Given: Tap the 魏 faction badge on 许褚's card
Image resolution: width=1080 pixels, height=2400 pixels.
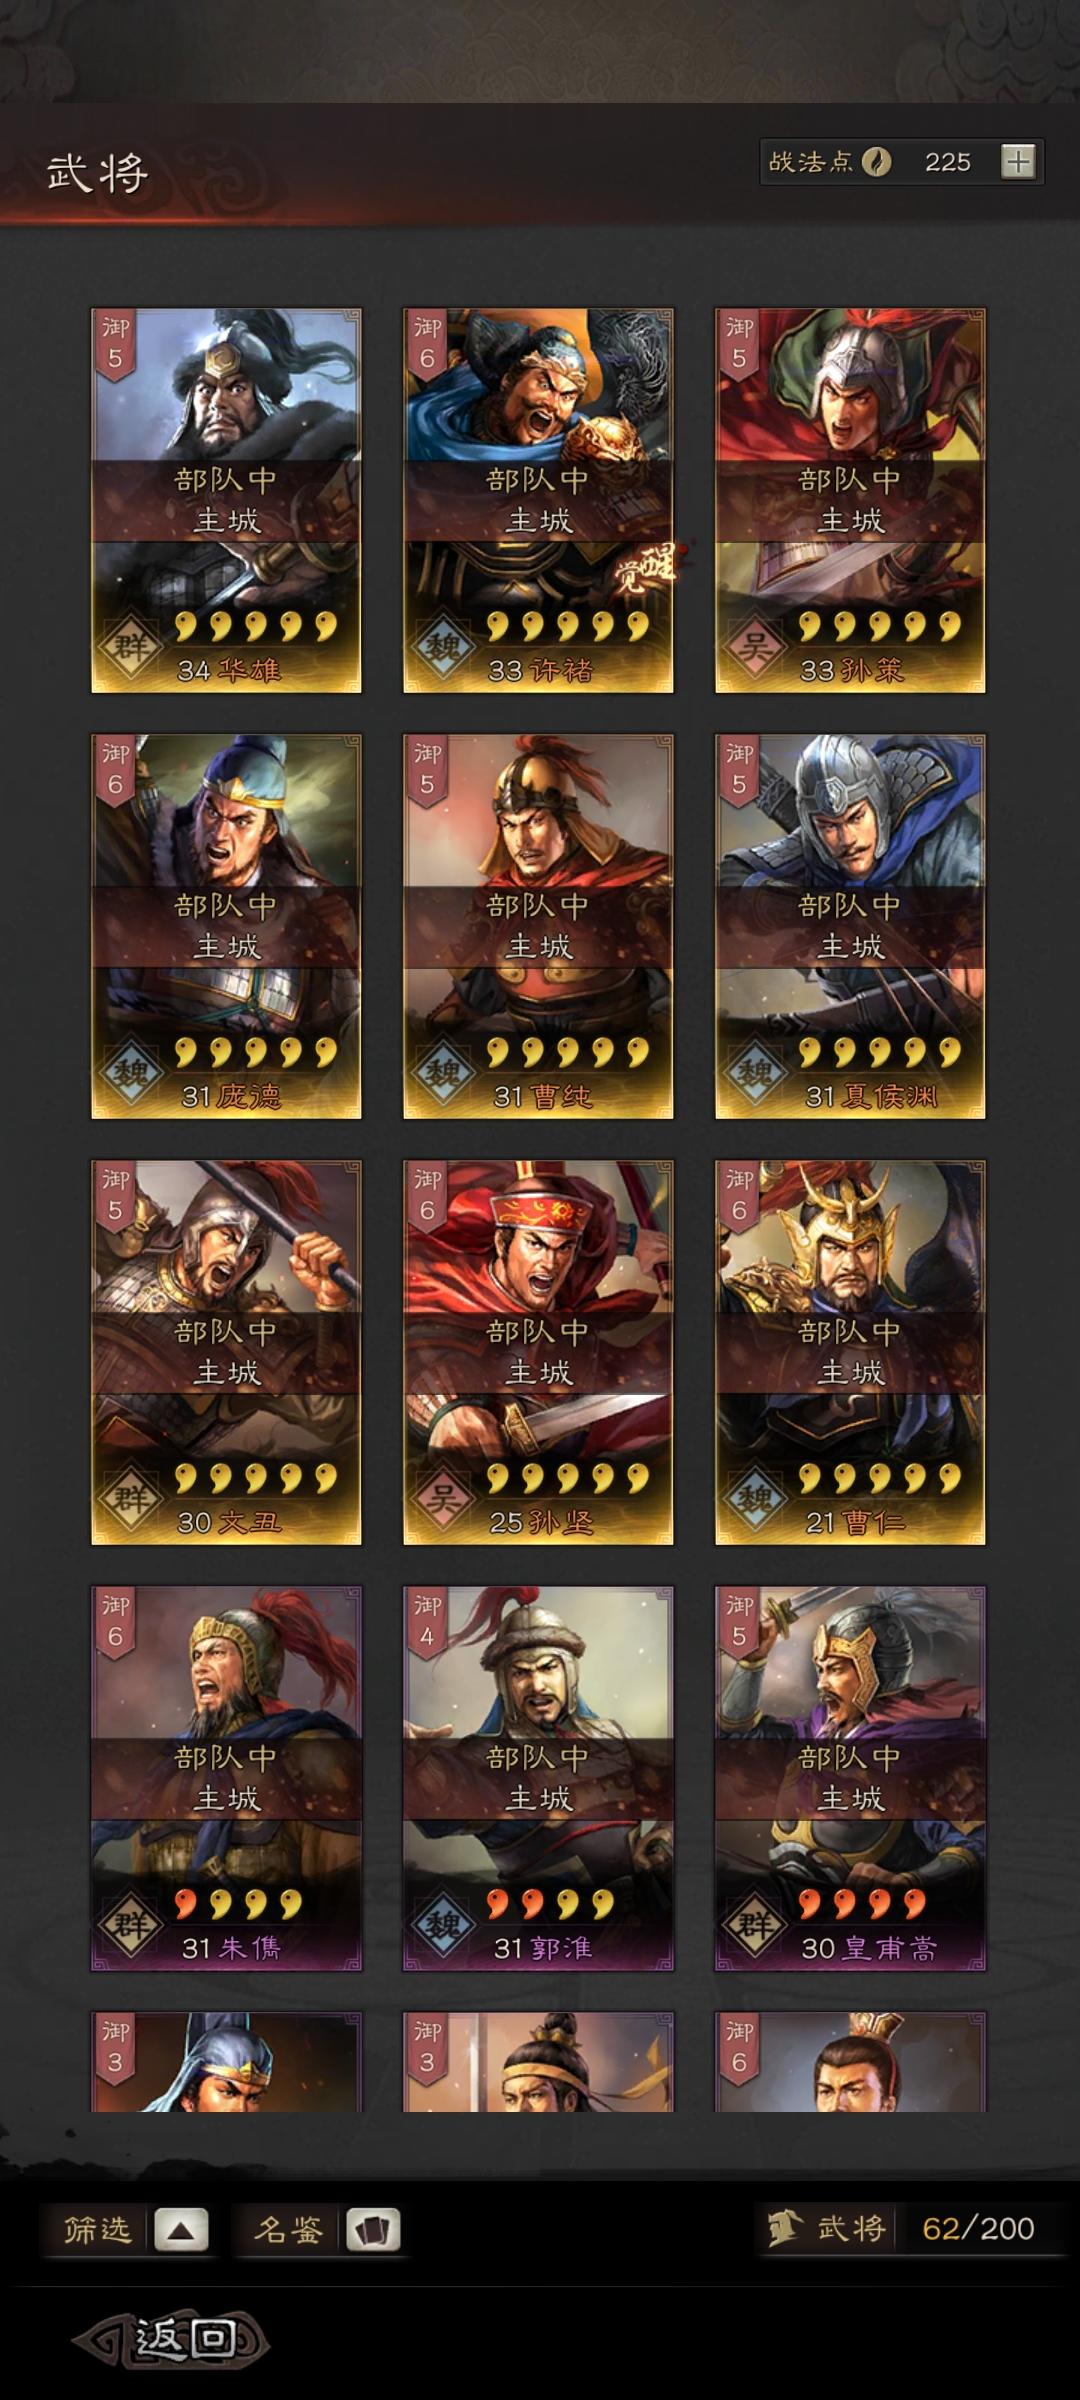Looking at the screenshot, I should tap(443, 646).
